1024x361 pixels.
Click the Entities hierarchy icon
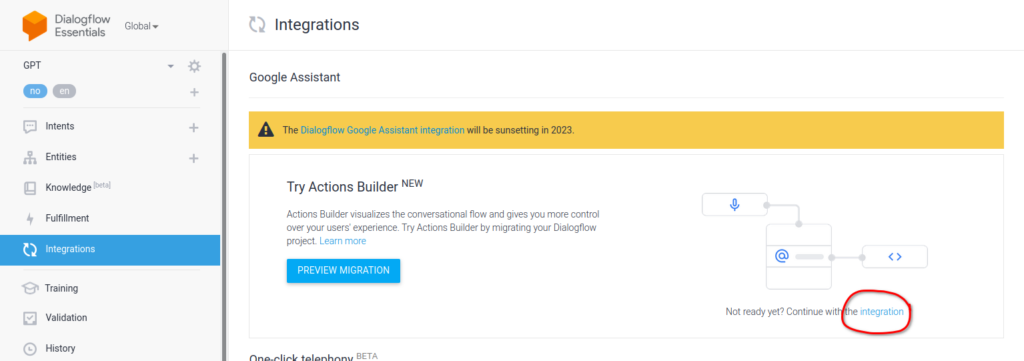pos(30,157)
